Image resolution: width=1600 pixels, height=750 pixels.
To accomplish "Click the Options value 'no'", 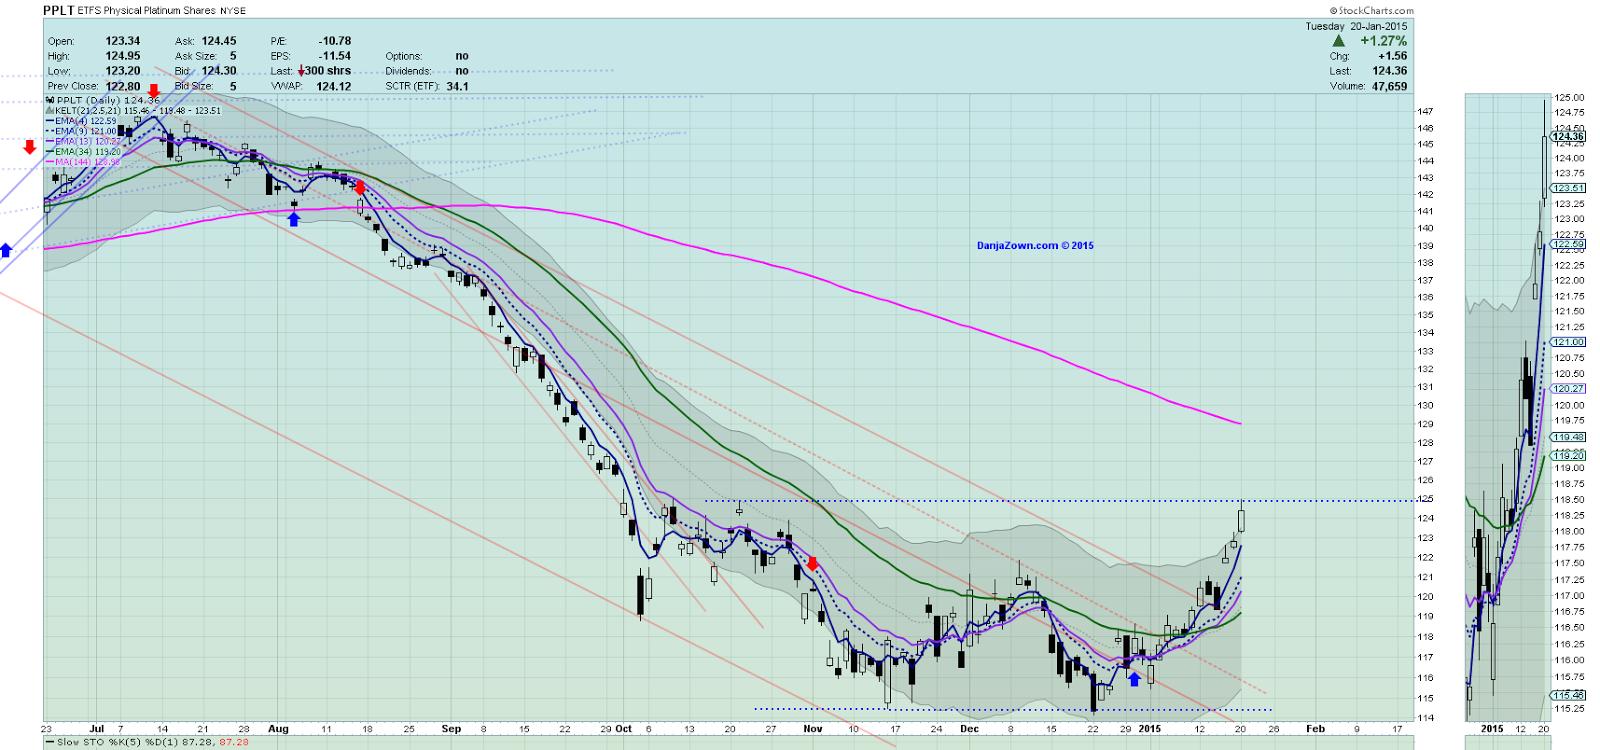I will 462,56.
